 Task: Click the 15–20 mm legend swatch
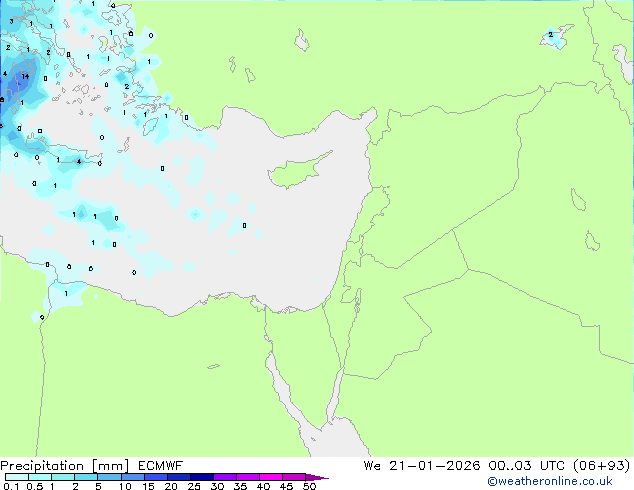point(156,477)
